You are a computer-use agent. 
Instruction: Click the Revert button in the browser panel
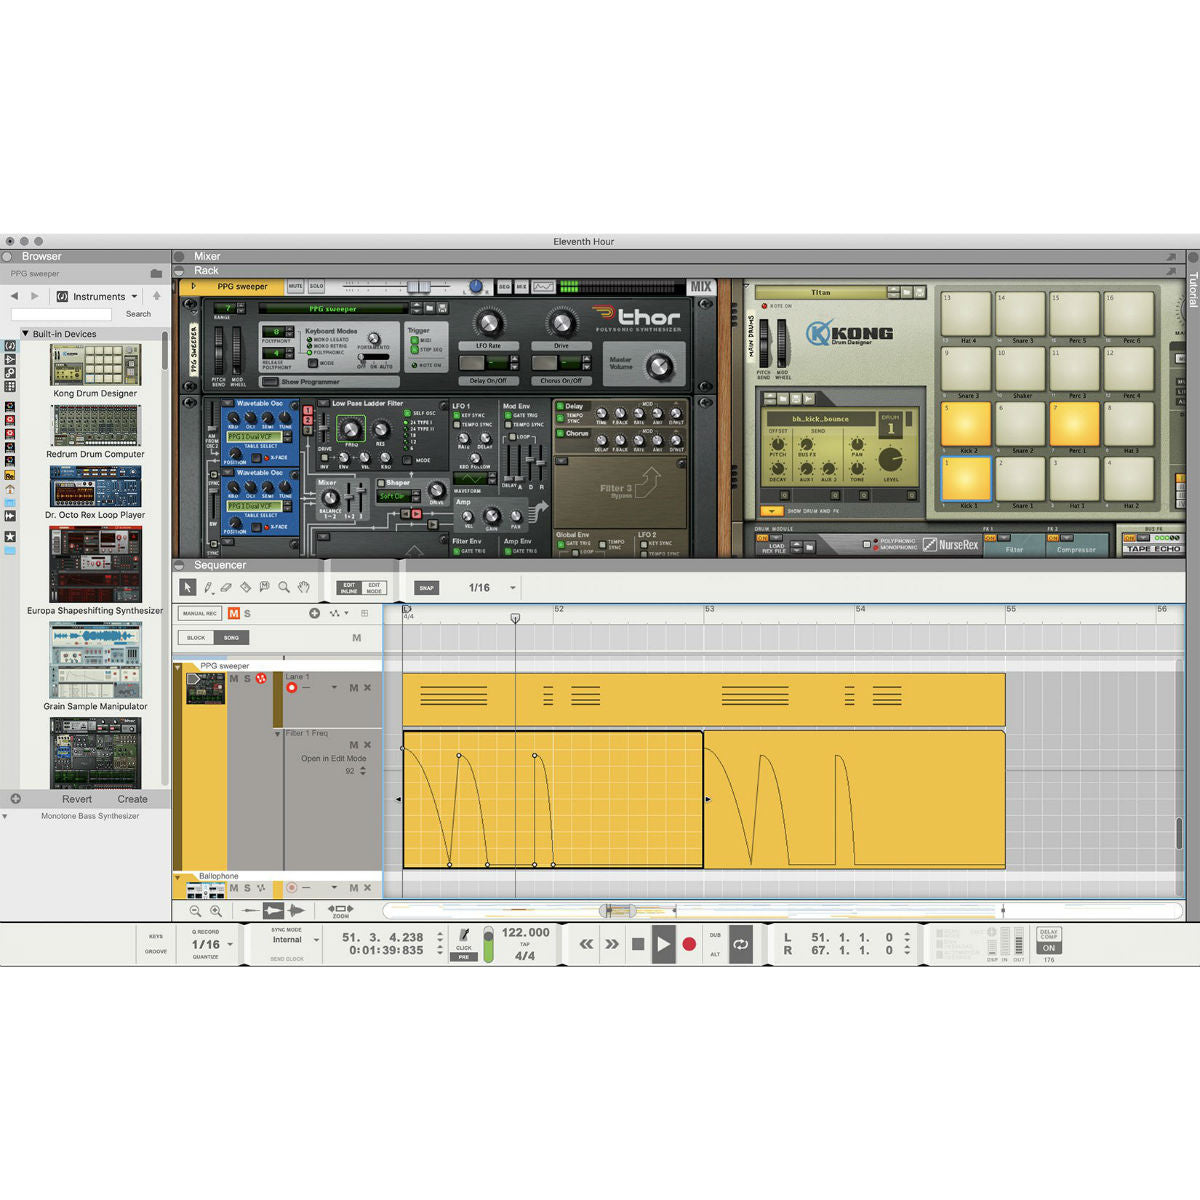(77, 799)
